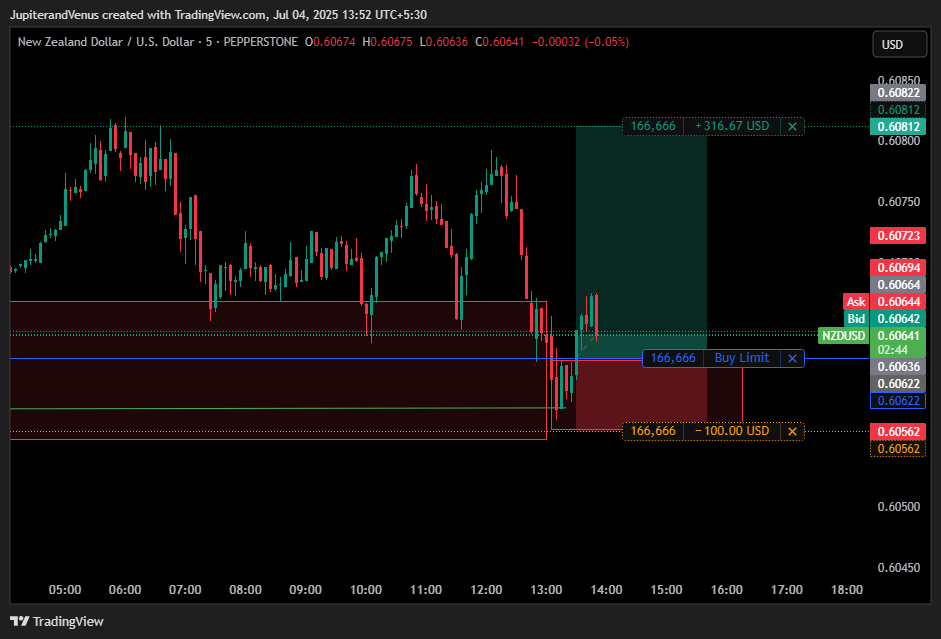Click the 0.60750 price axis label

point(898,202)
